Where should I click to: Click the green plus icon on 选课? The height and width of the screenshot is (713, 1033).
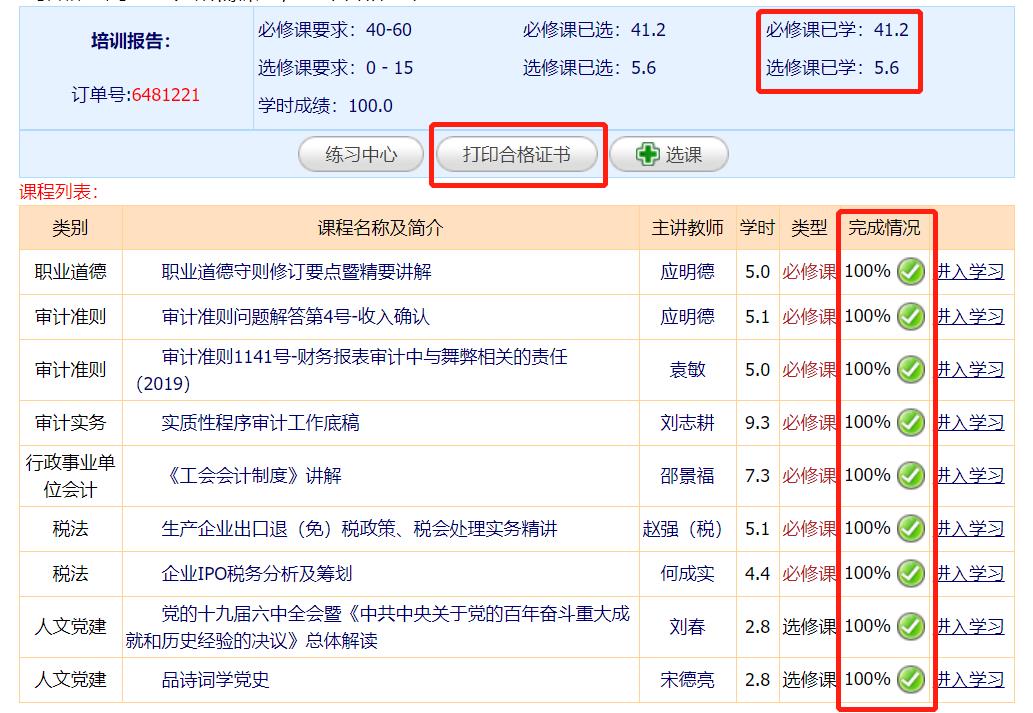coord(648,155)
